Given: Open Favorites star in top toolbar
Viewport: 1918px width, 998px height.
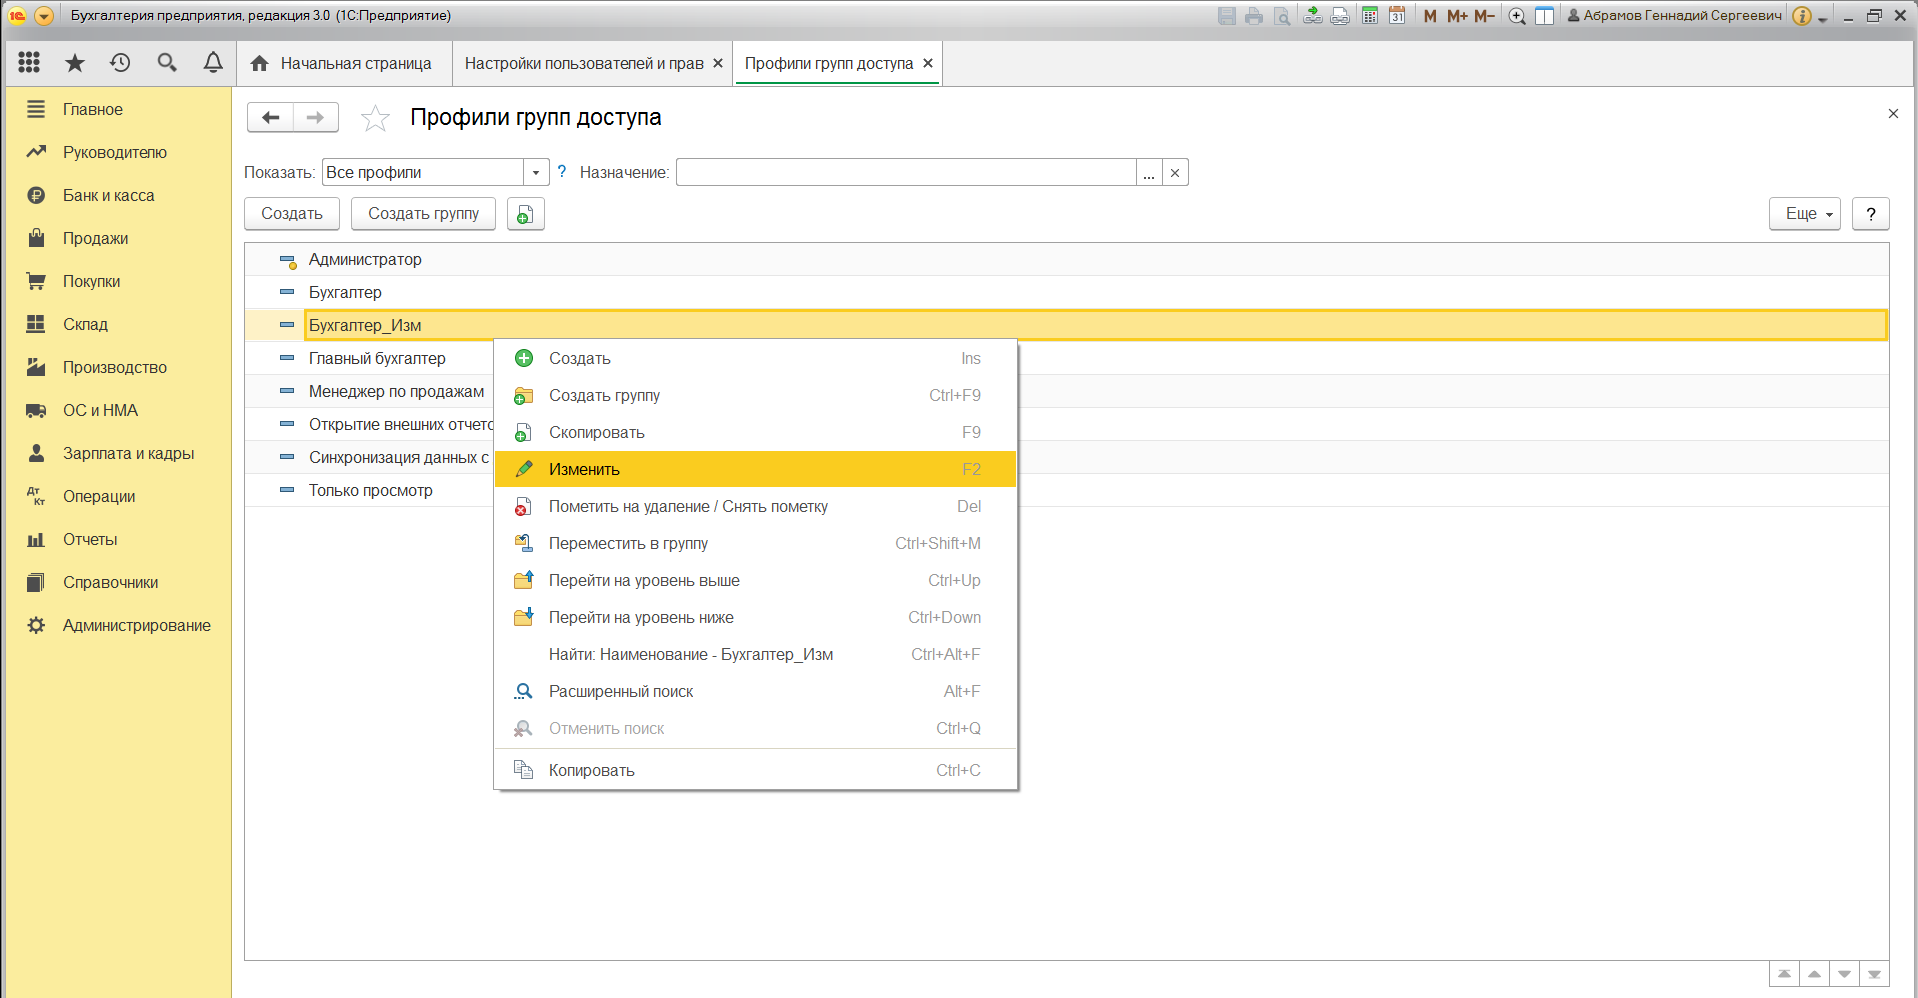Looking at the screenshot, I should pyautogui.click(x=75, y=63).
